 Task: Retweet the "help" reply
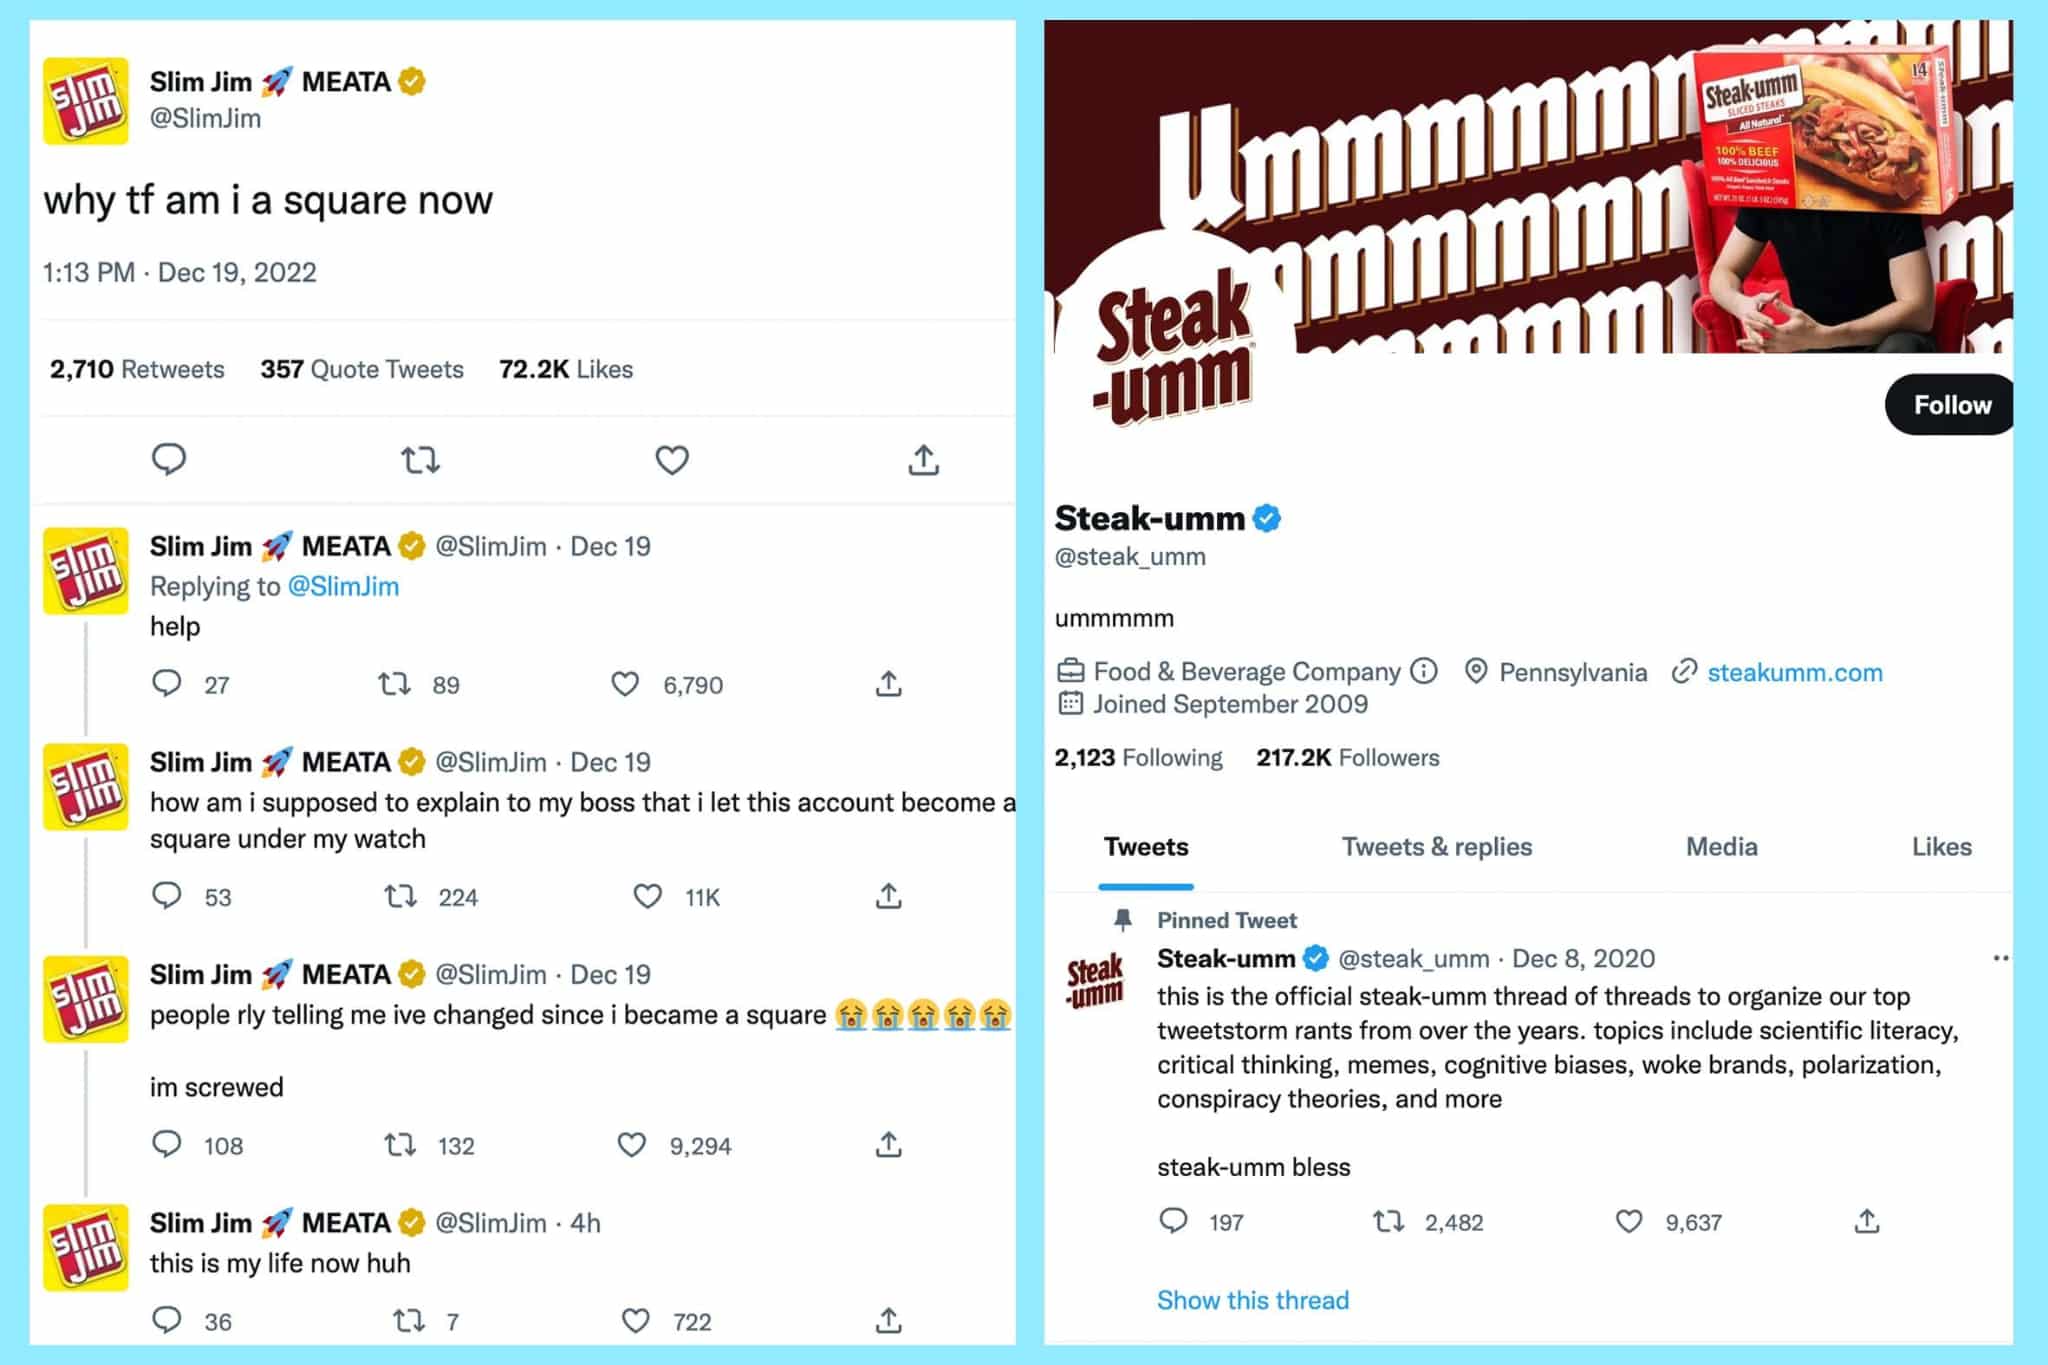[x=395, y=685]
